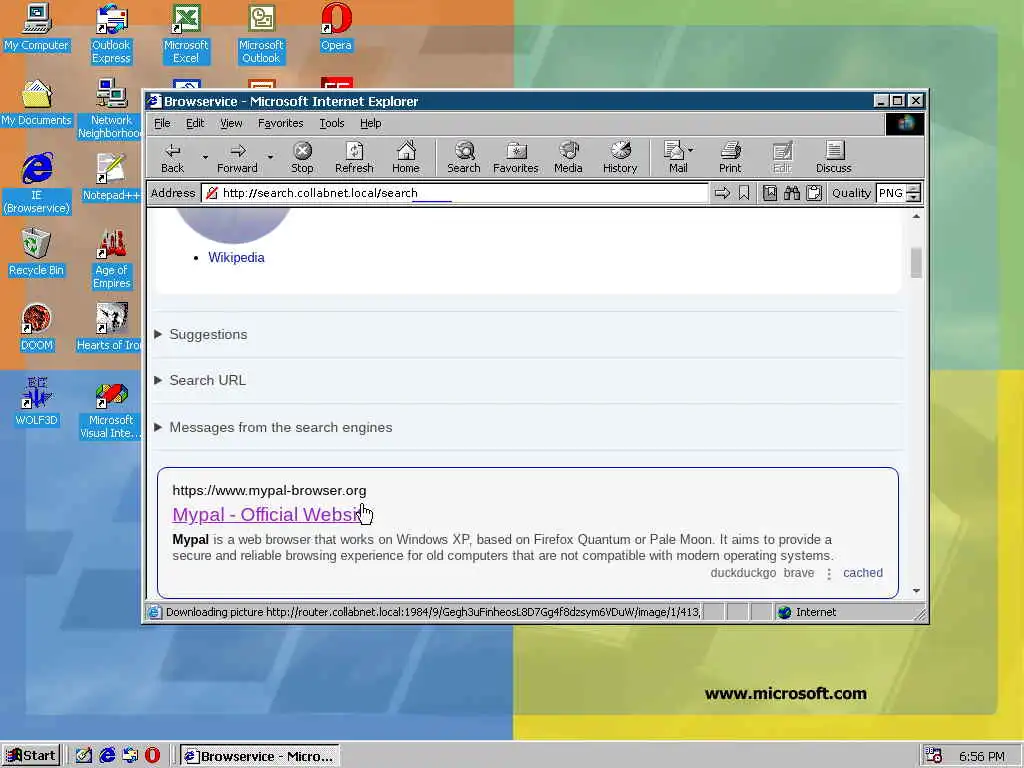Open Back button history dropdown arrow
The image size is (1024, 768).
204,157
